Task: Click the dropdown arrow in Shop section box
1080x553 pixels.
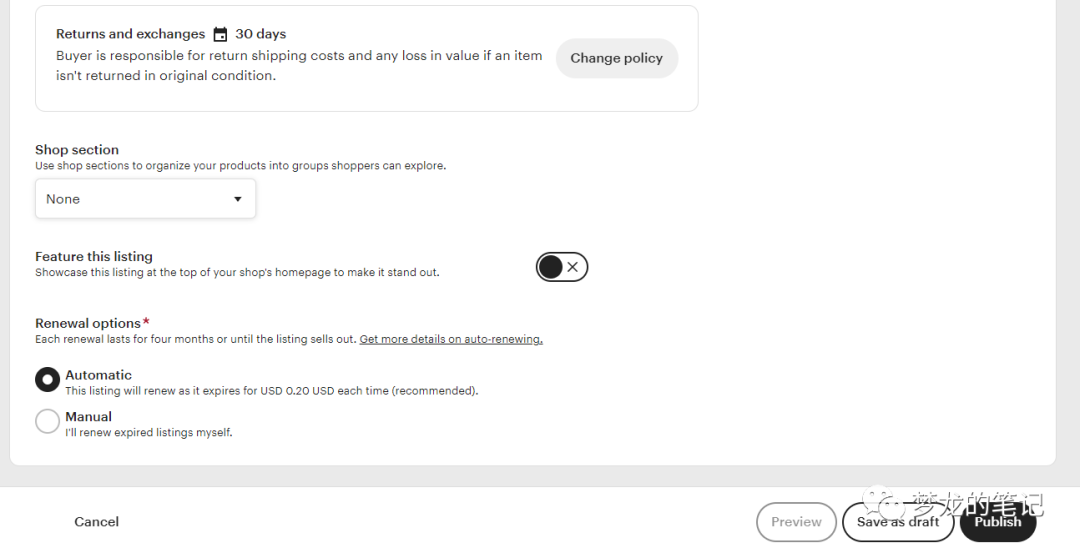Action: coord(238,199)
